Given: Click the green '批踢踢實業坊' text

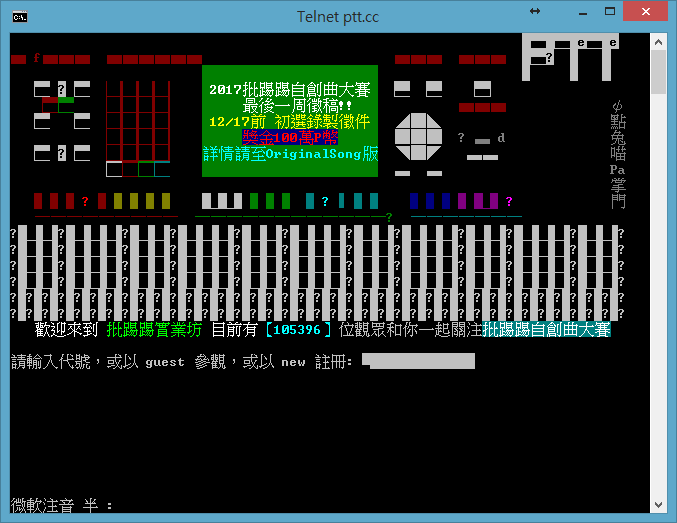Looking at the screenshot, I should click(154, 330).
